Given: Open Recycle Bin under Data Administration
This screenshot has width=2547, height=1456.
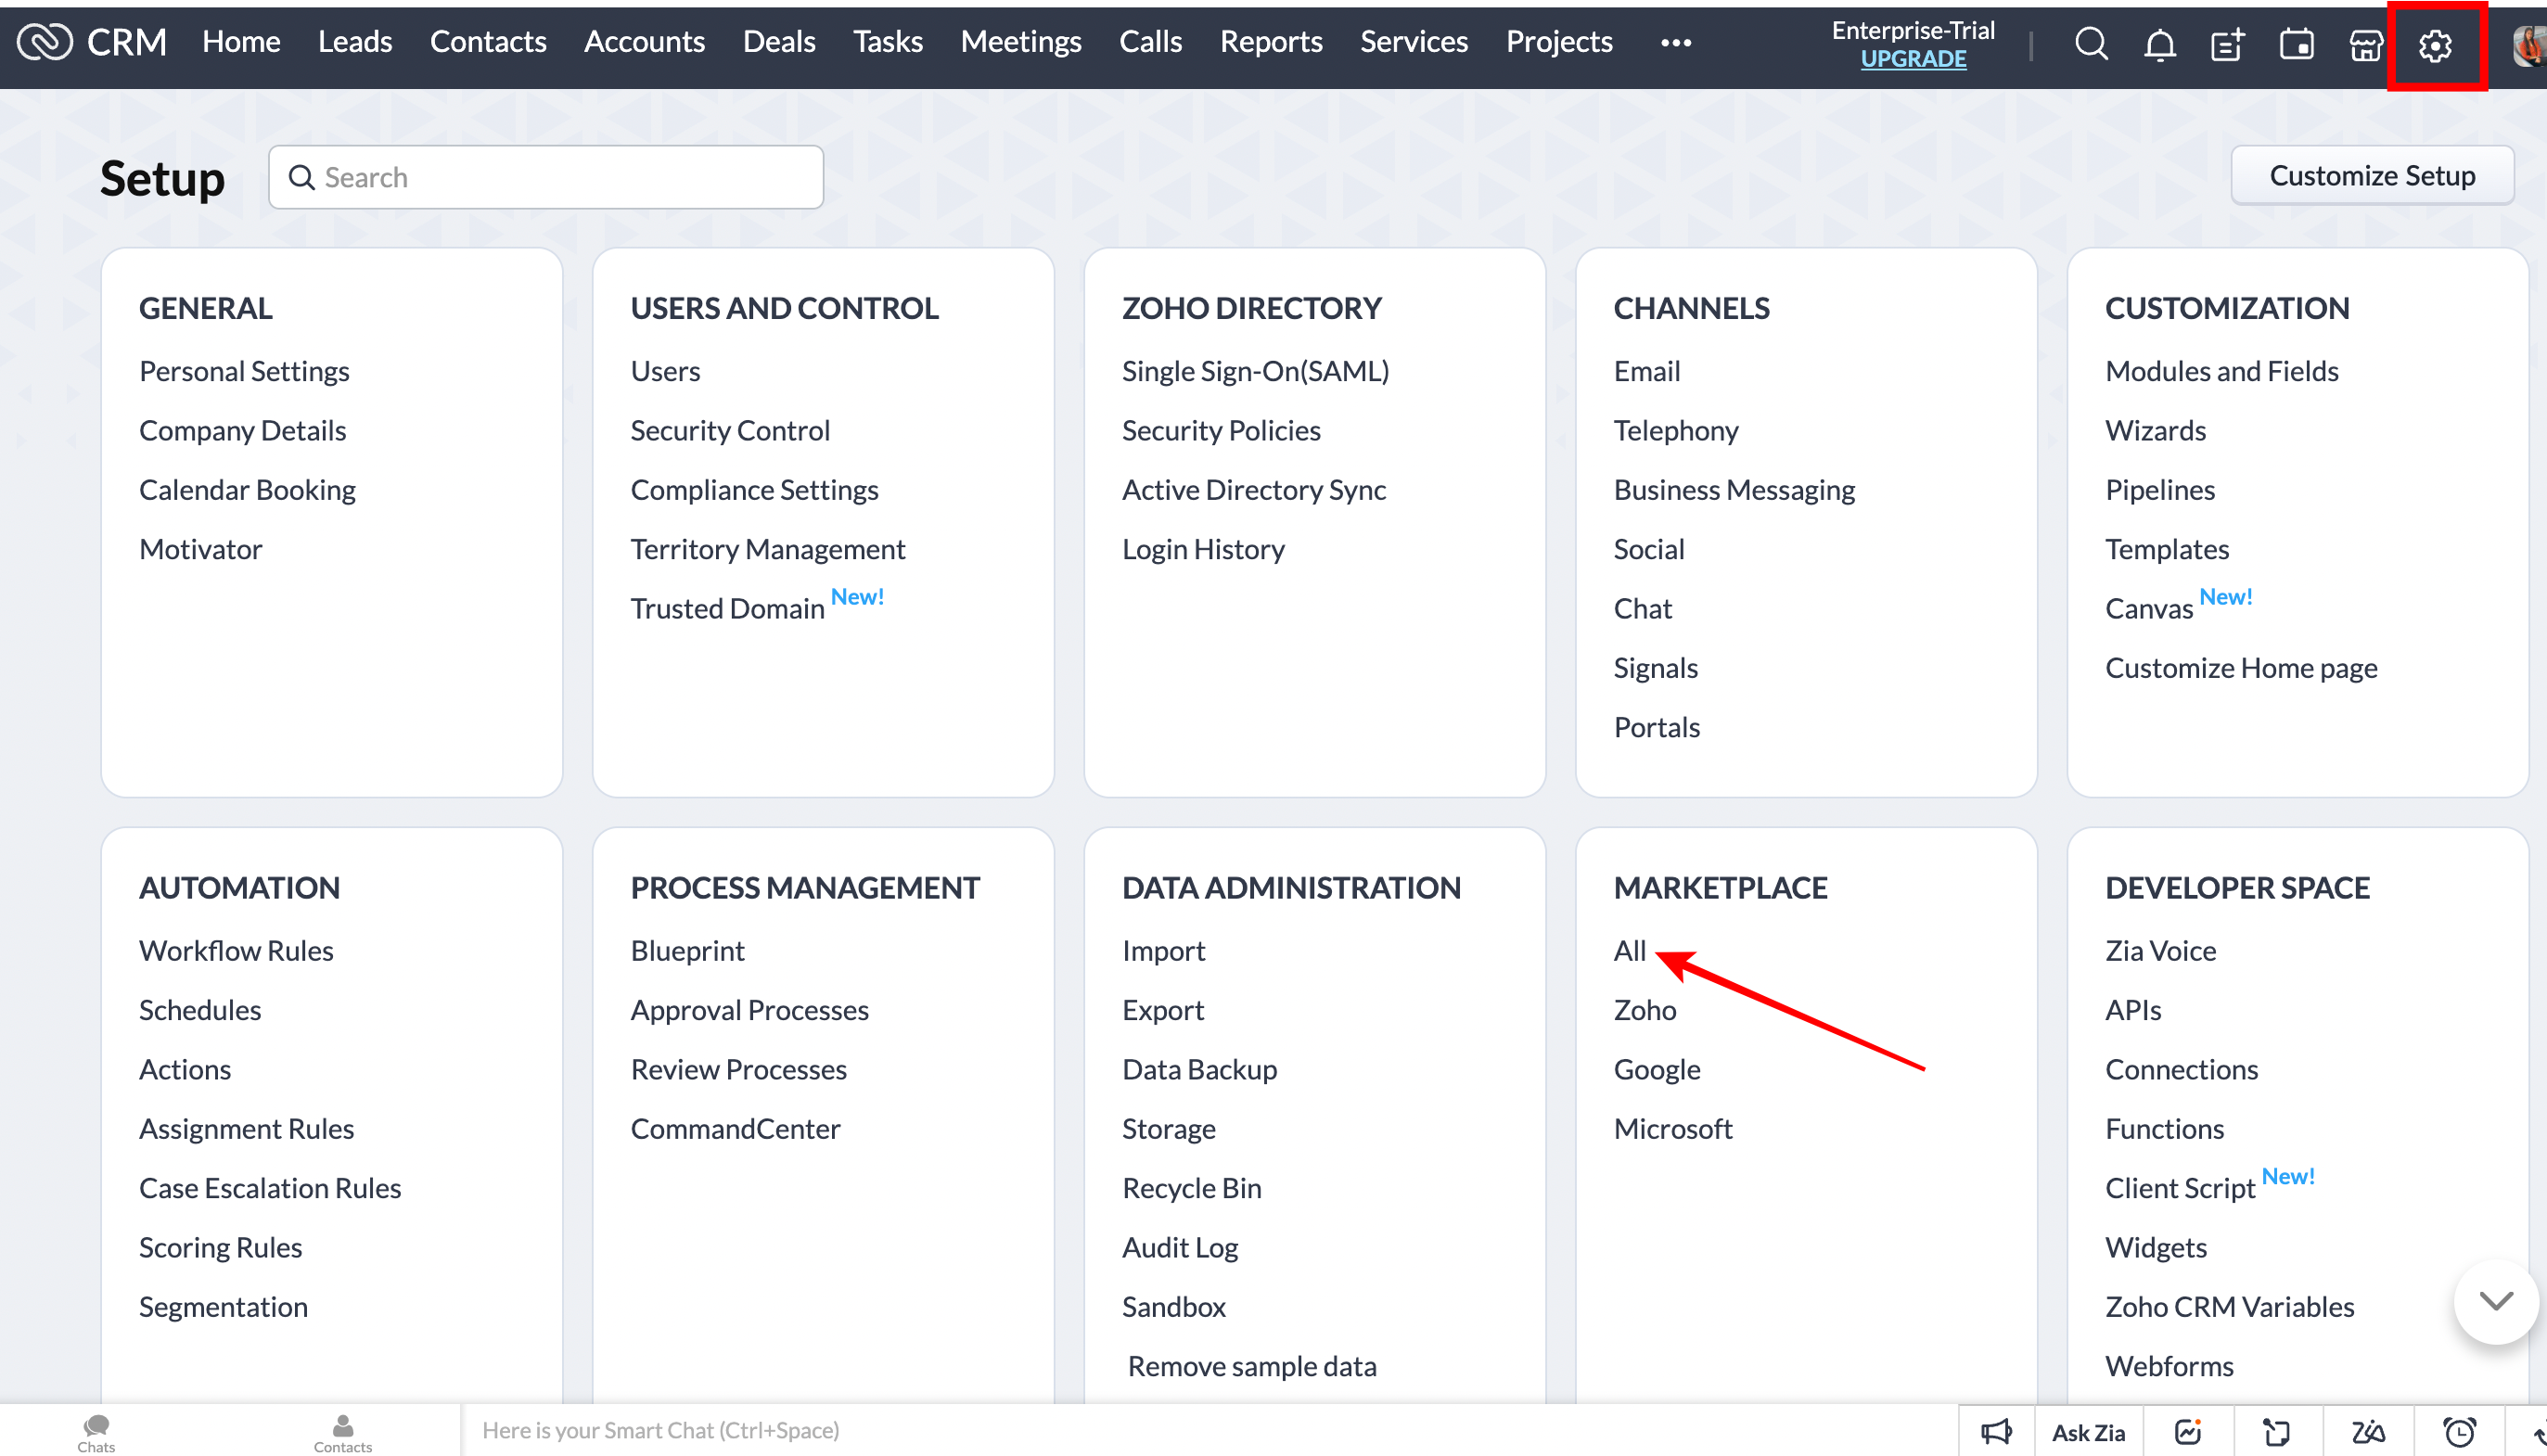Looking at the screenshot, I should coord(1191,1188).
